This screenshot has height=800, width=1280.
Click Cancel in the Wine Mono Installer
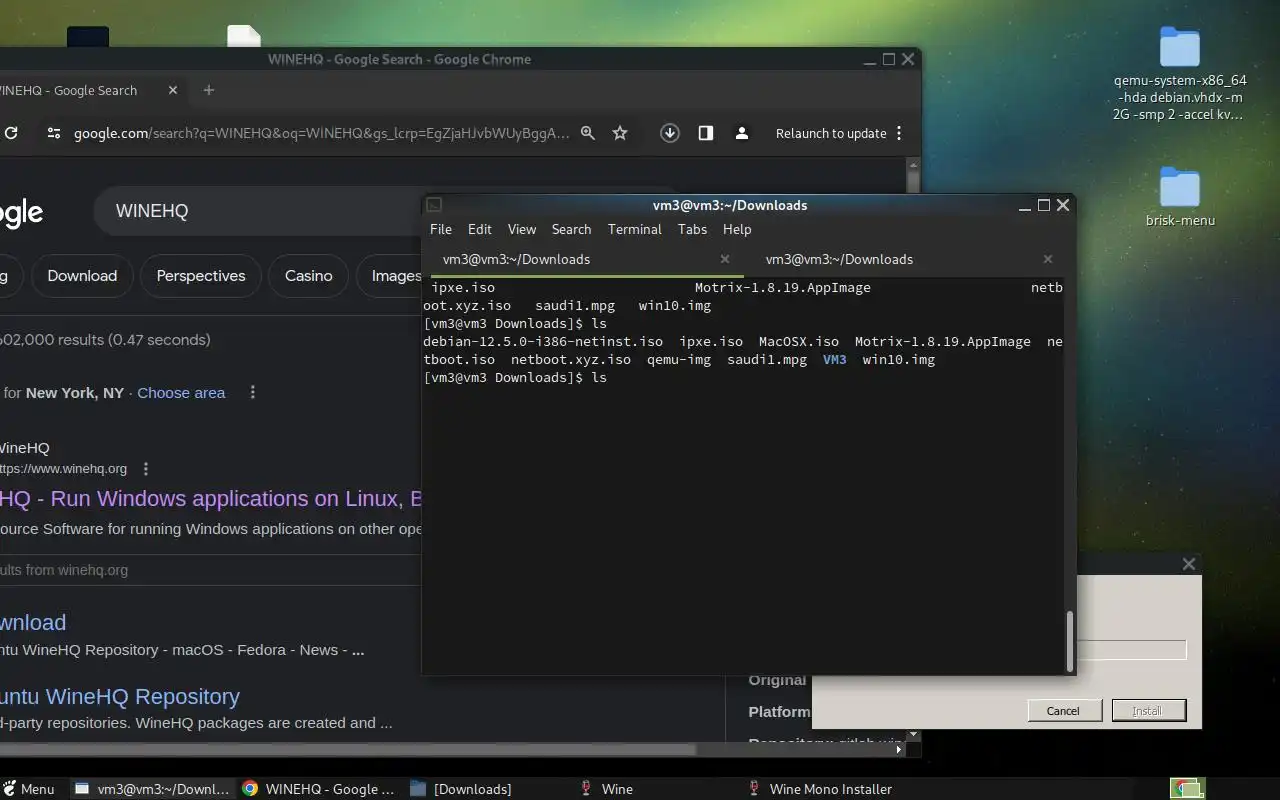[x=1063, y=711]
